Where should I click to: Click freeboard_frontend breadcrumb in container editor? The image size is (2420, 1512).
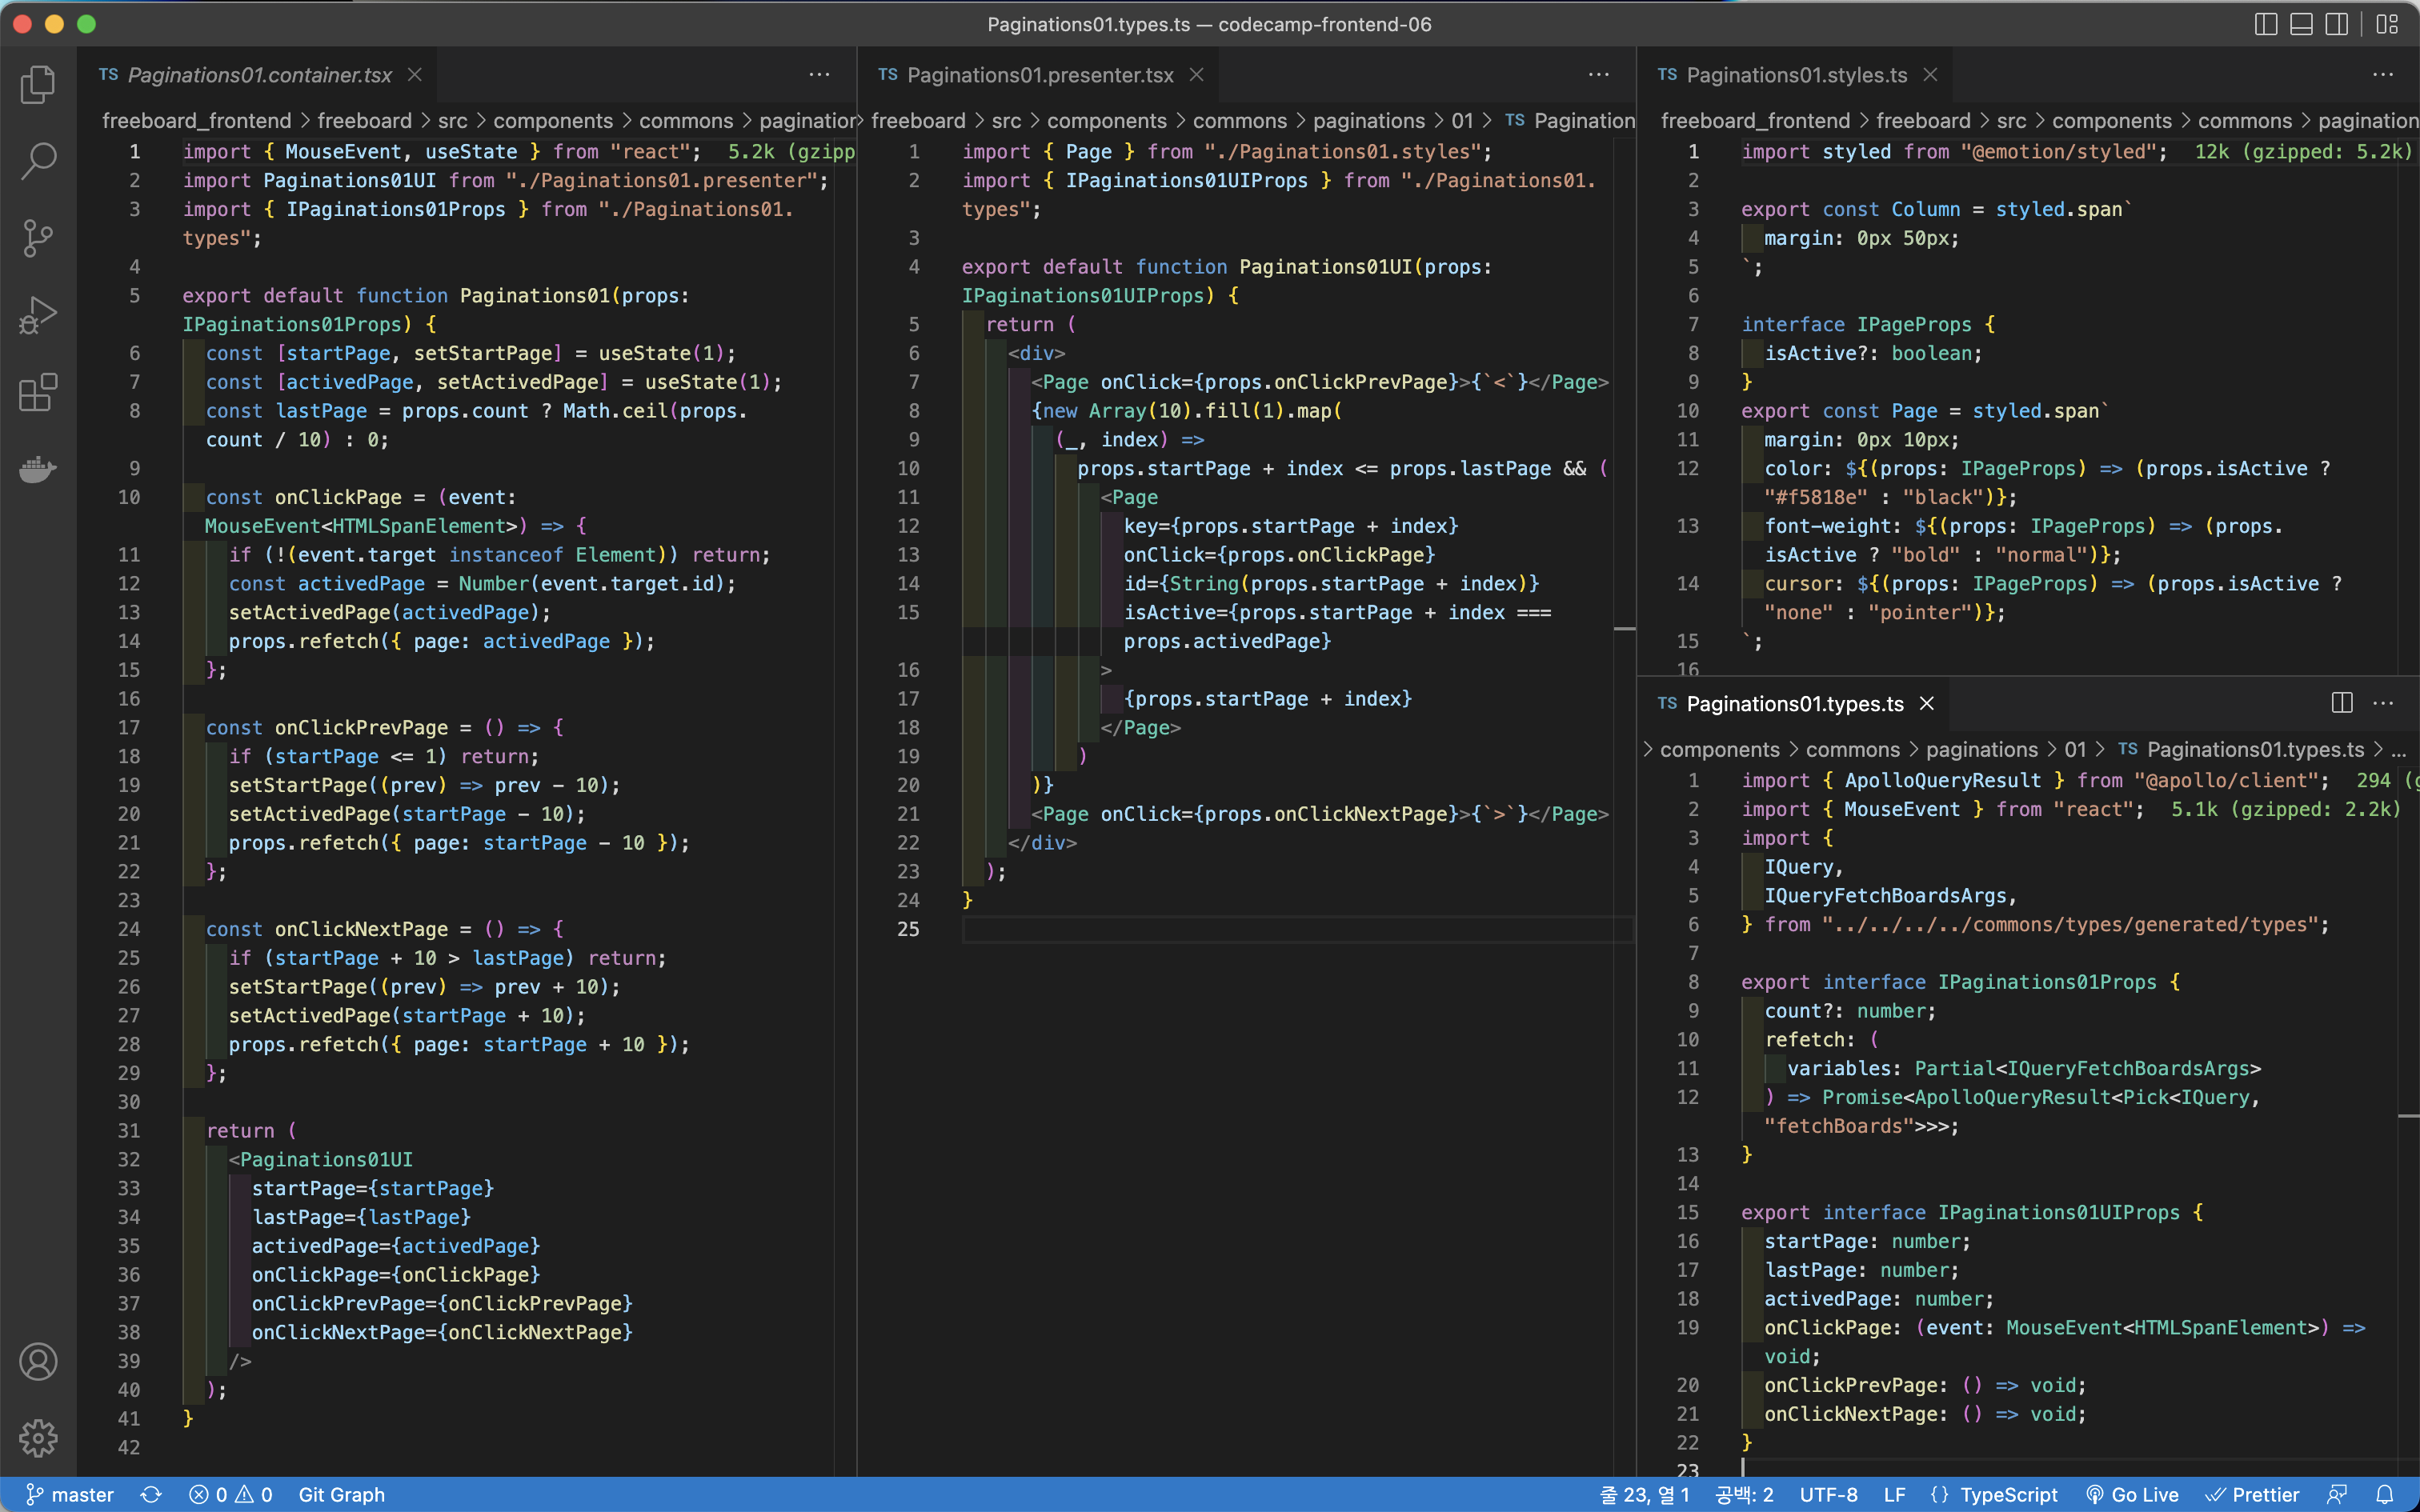197,121
